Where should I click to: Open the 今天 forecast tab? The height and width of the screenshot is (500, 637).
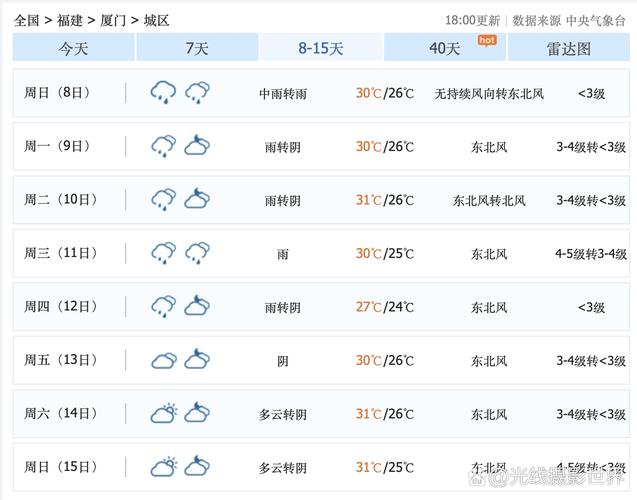pyautogui.click(x=74, y=48)
